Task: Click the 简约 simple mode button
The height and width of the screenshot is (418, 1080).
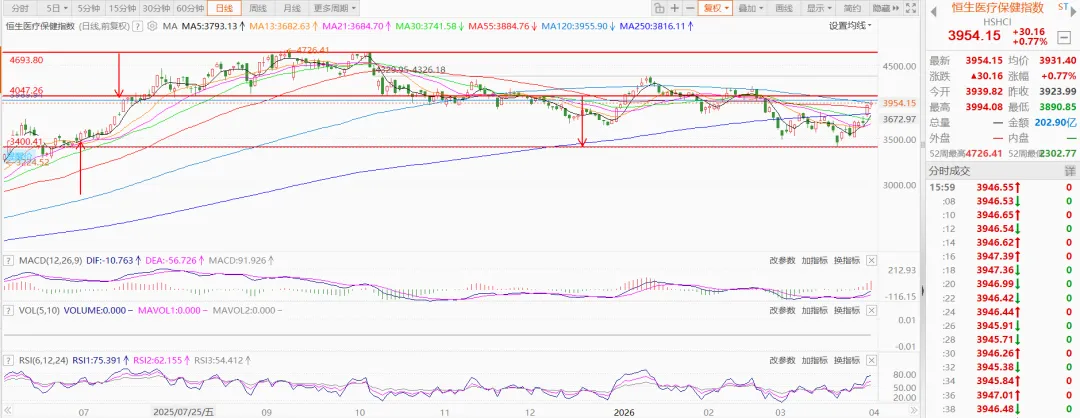Action: [x=852, y=8]
